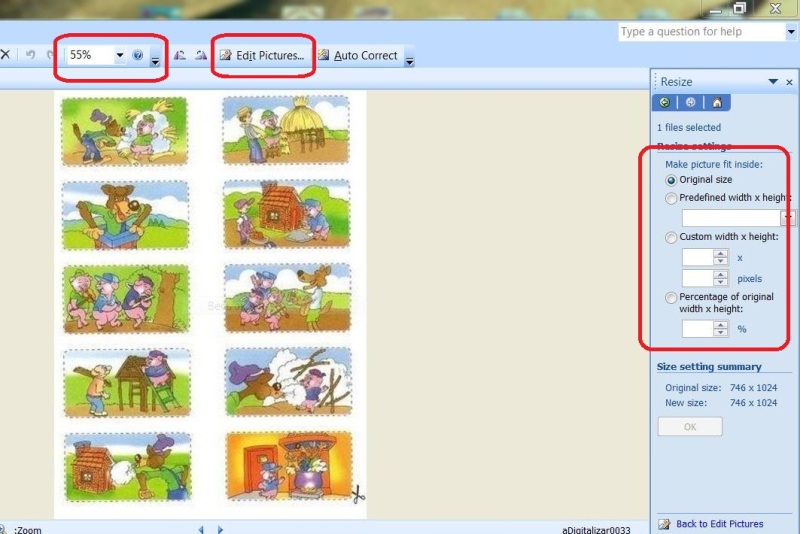This screenshot has height=534, width=800.
Task: Click the Zoom magnifier icon in status bar
Action: [x=3, y=529]
